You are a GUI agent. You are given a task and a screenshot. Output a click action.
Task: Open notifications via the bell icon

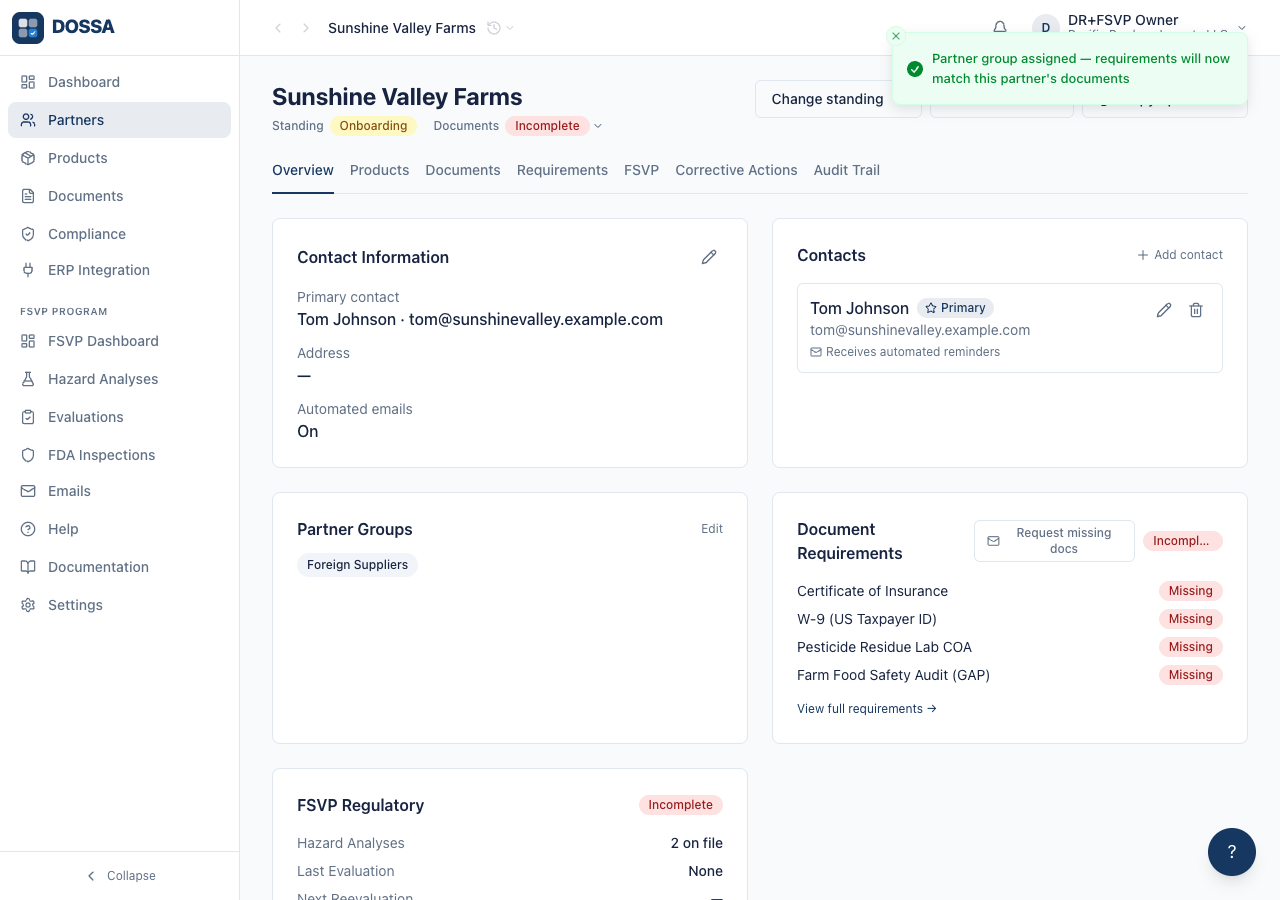[1000, 28]
